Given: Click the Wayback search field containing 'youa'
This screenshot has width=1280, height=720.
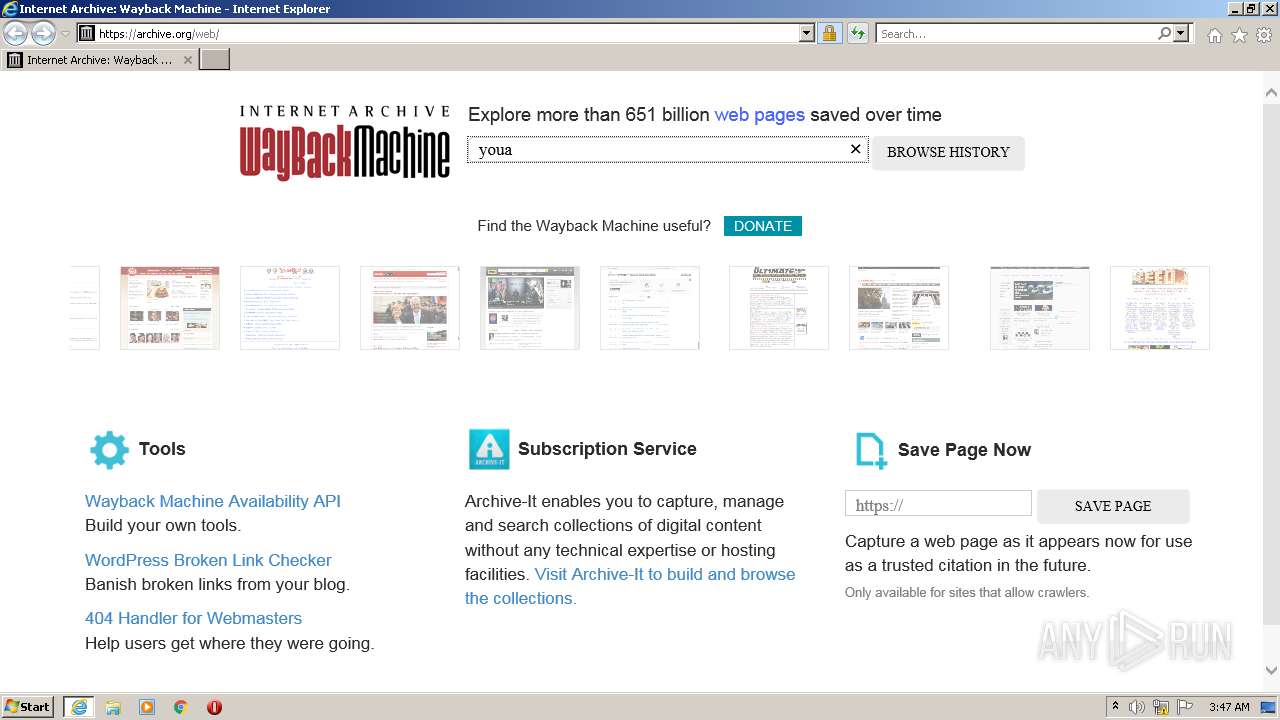Looking at the screenshot, I should click(x=667, y=150).
